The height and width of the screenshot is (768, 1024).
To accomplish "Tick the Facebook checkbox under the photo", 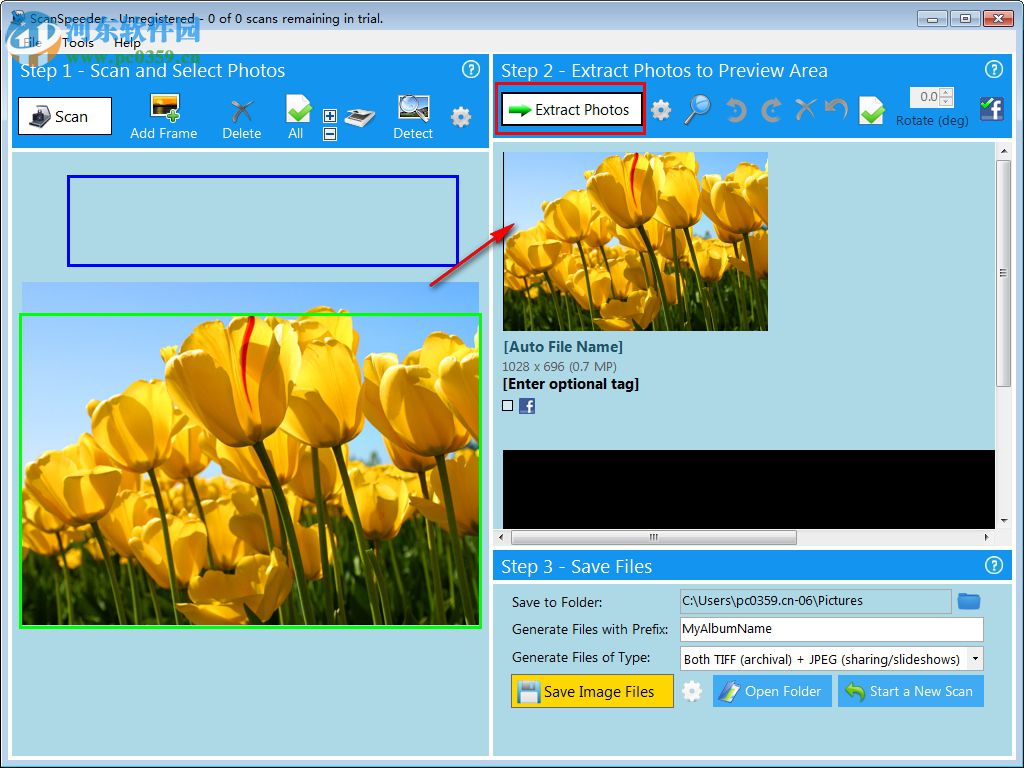I will pyautogui.click(x=507, y=406).
